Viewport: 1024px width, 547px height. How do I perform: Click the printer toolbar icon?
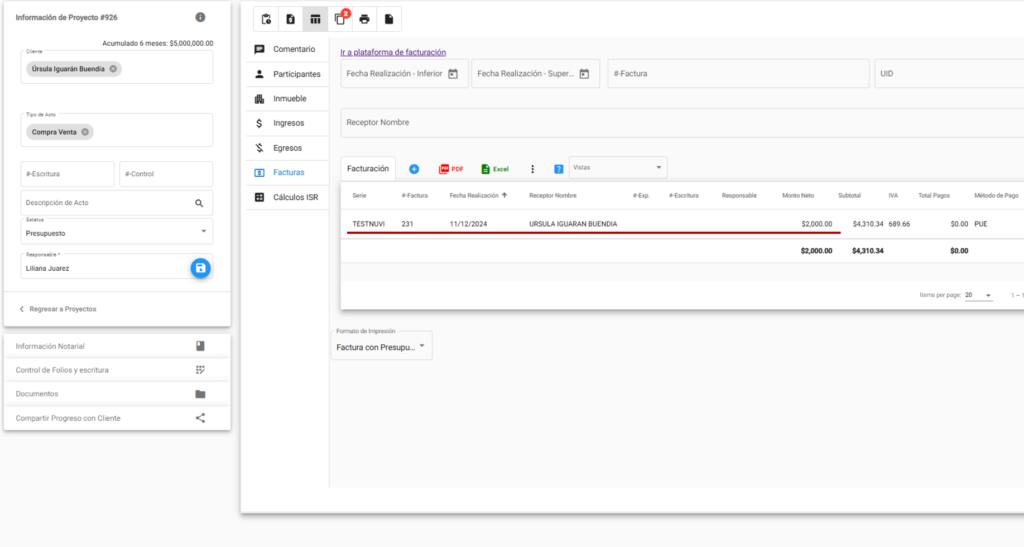coord(364,20)
